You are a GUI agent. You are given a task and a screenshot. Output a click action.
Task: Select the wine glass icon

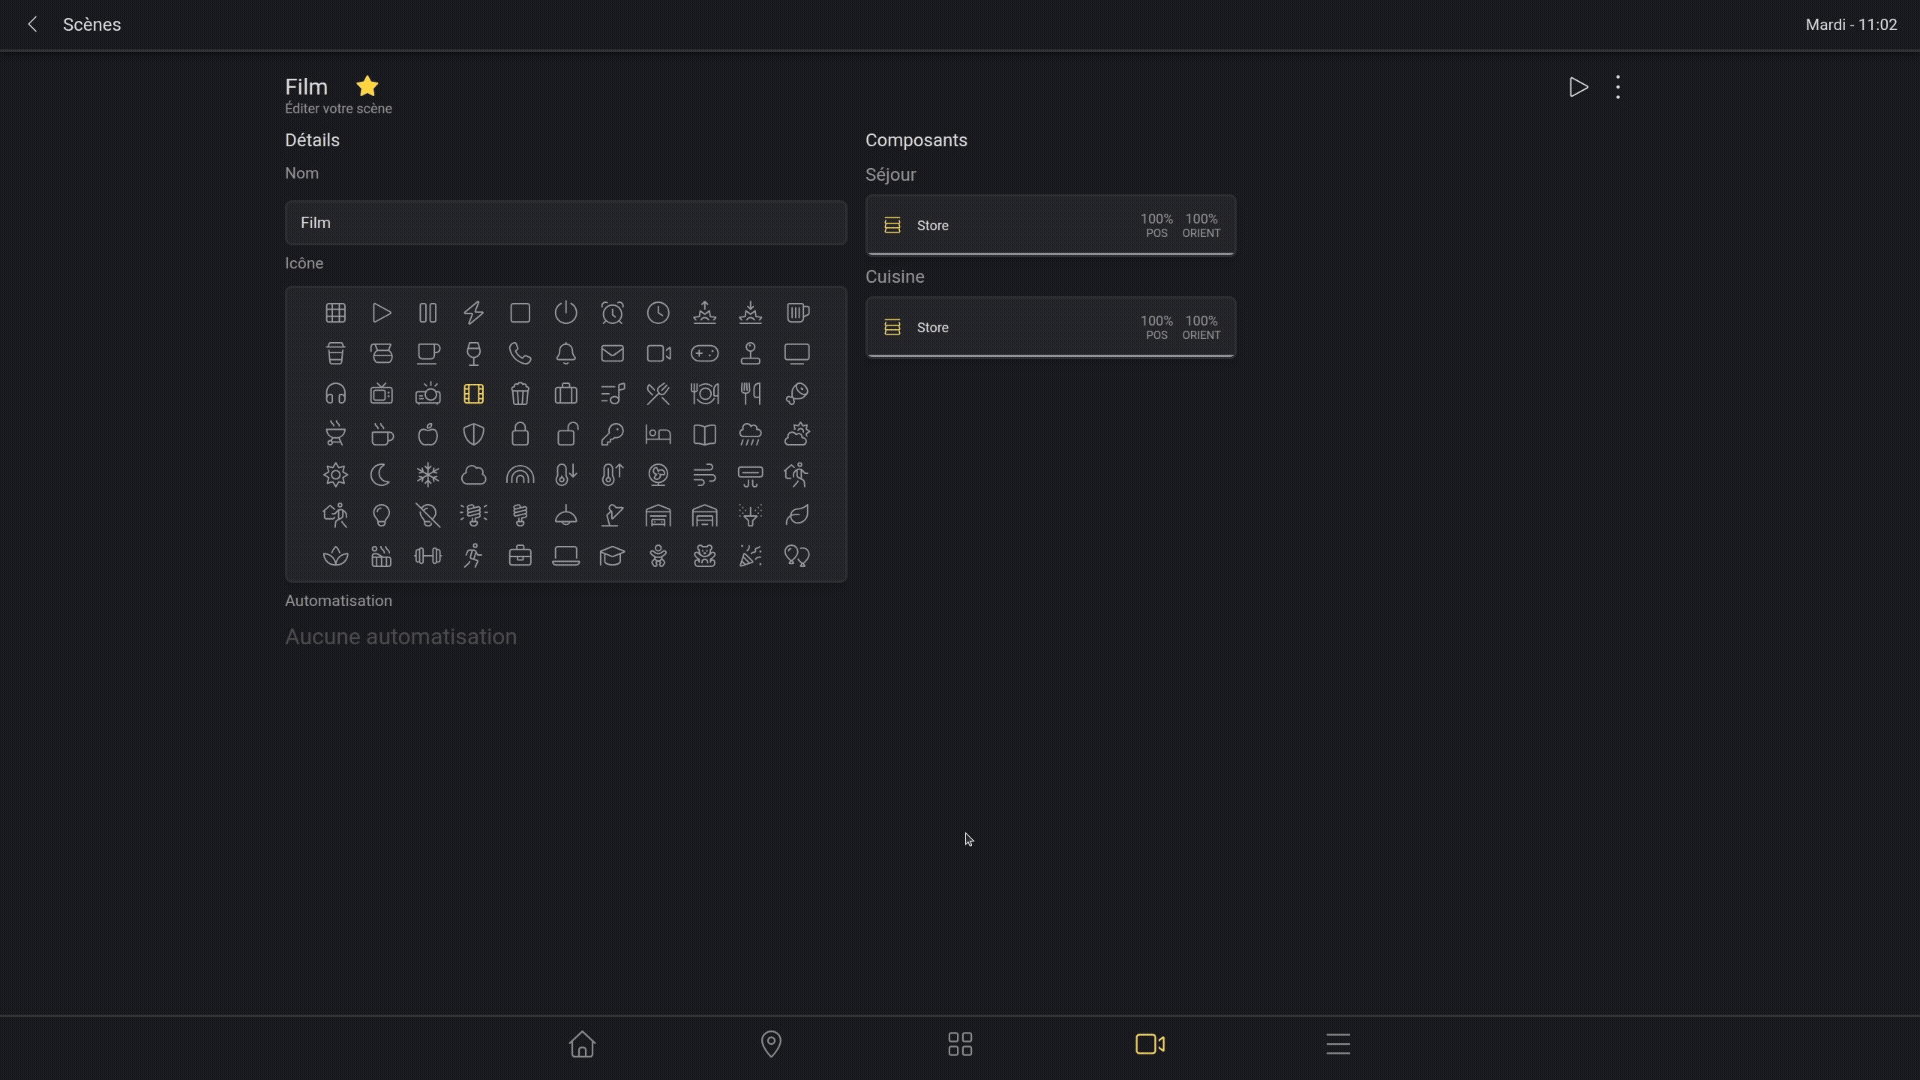[x=474, y=353]
